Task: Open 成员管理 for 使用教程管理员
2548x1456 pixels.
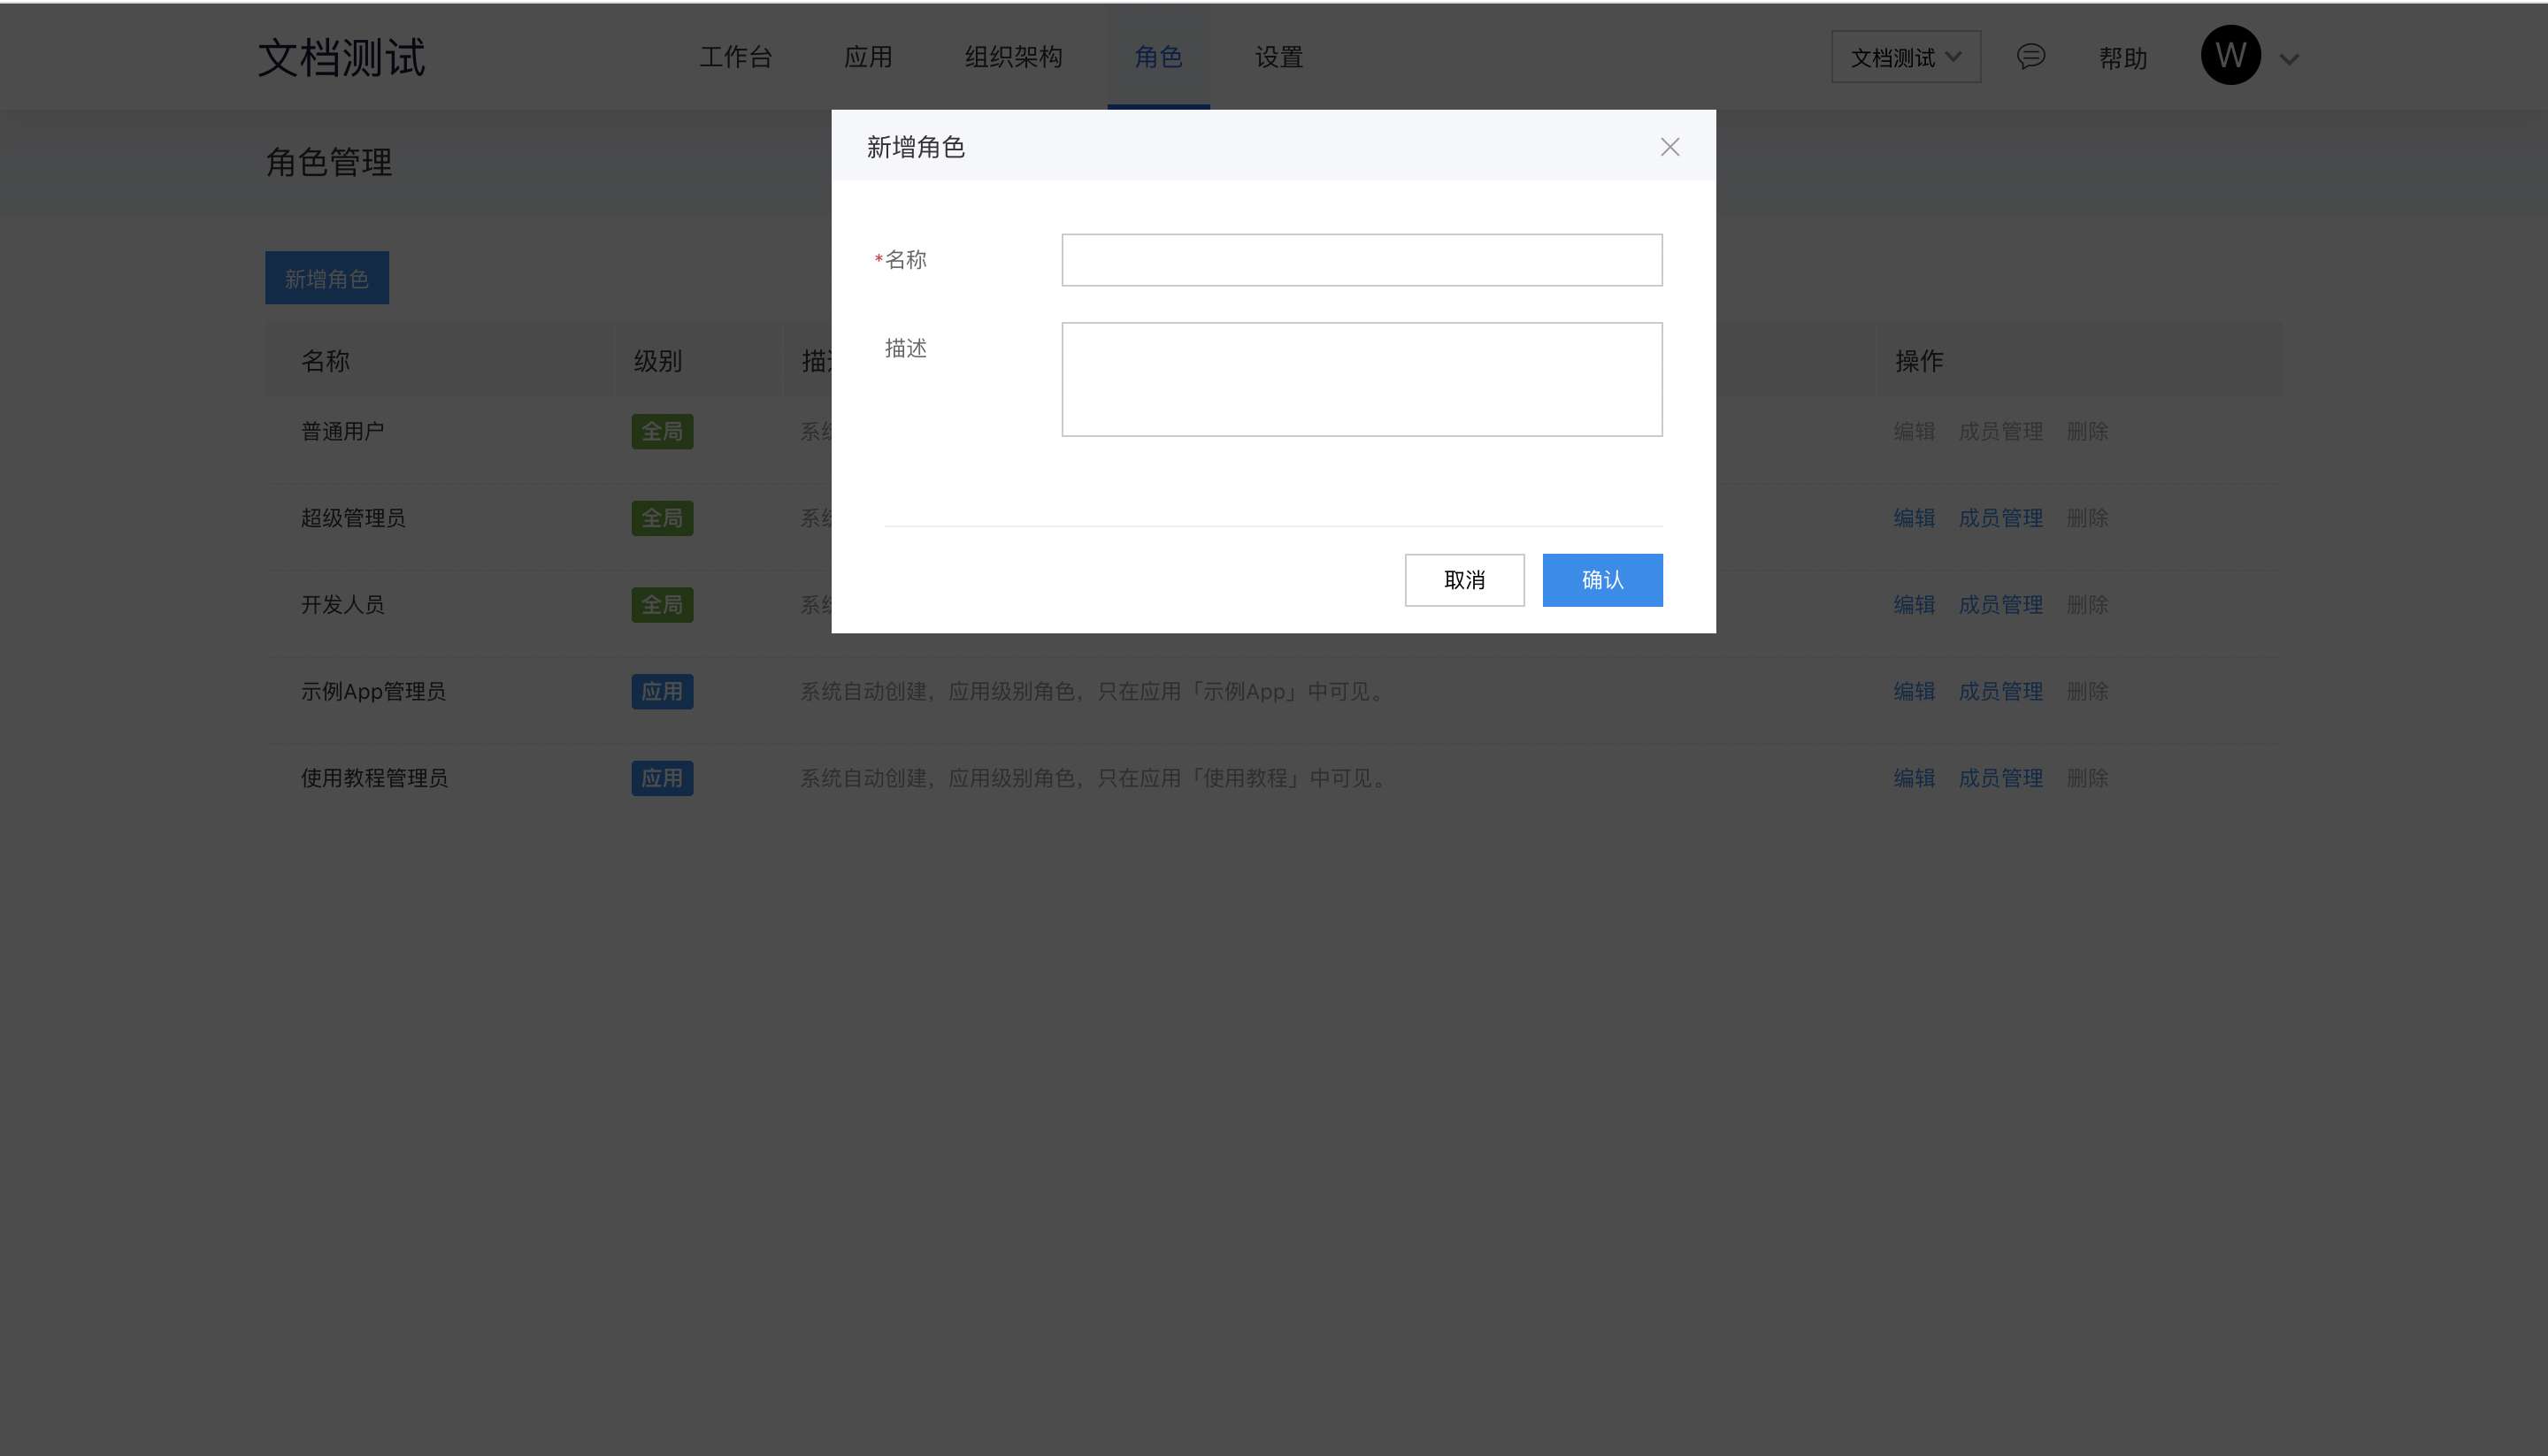Action: [2000, 778]
